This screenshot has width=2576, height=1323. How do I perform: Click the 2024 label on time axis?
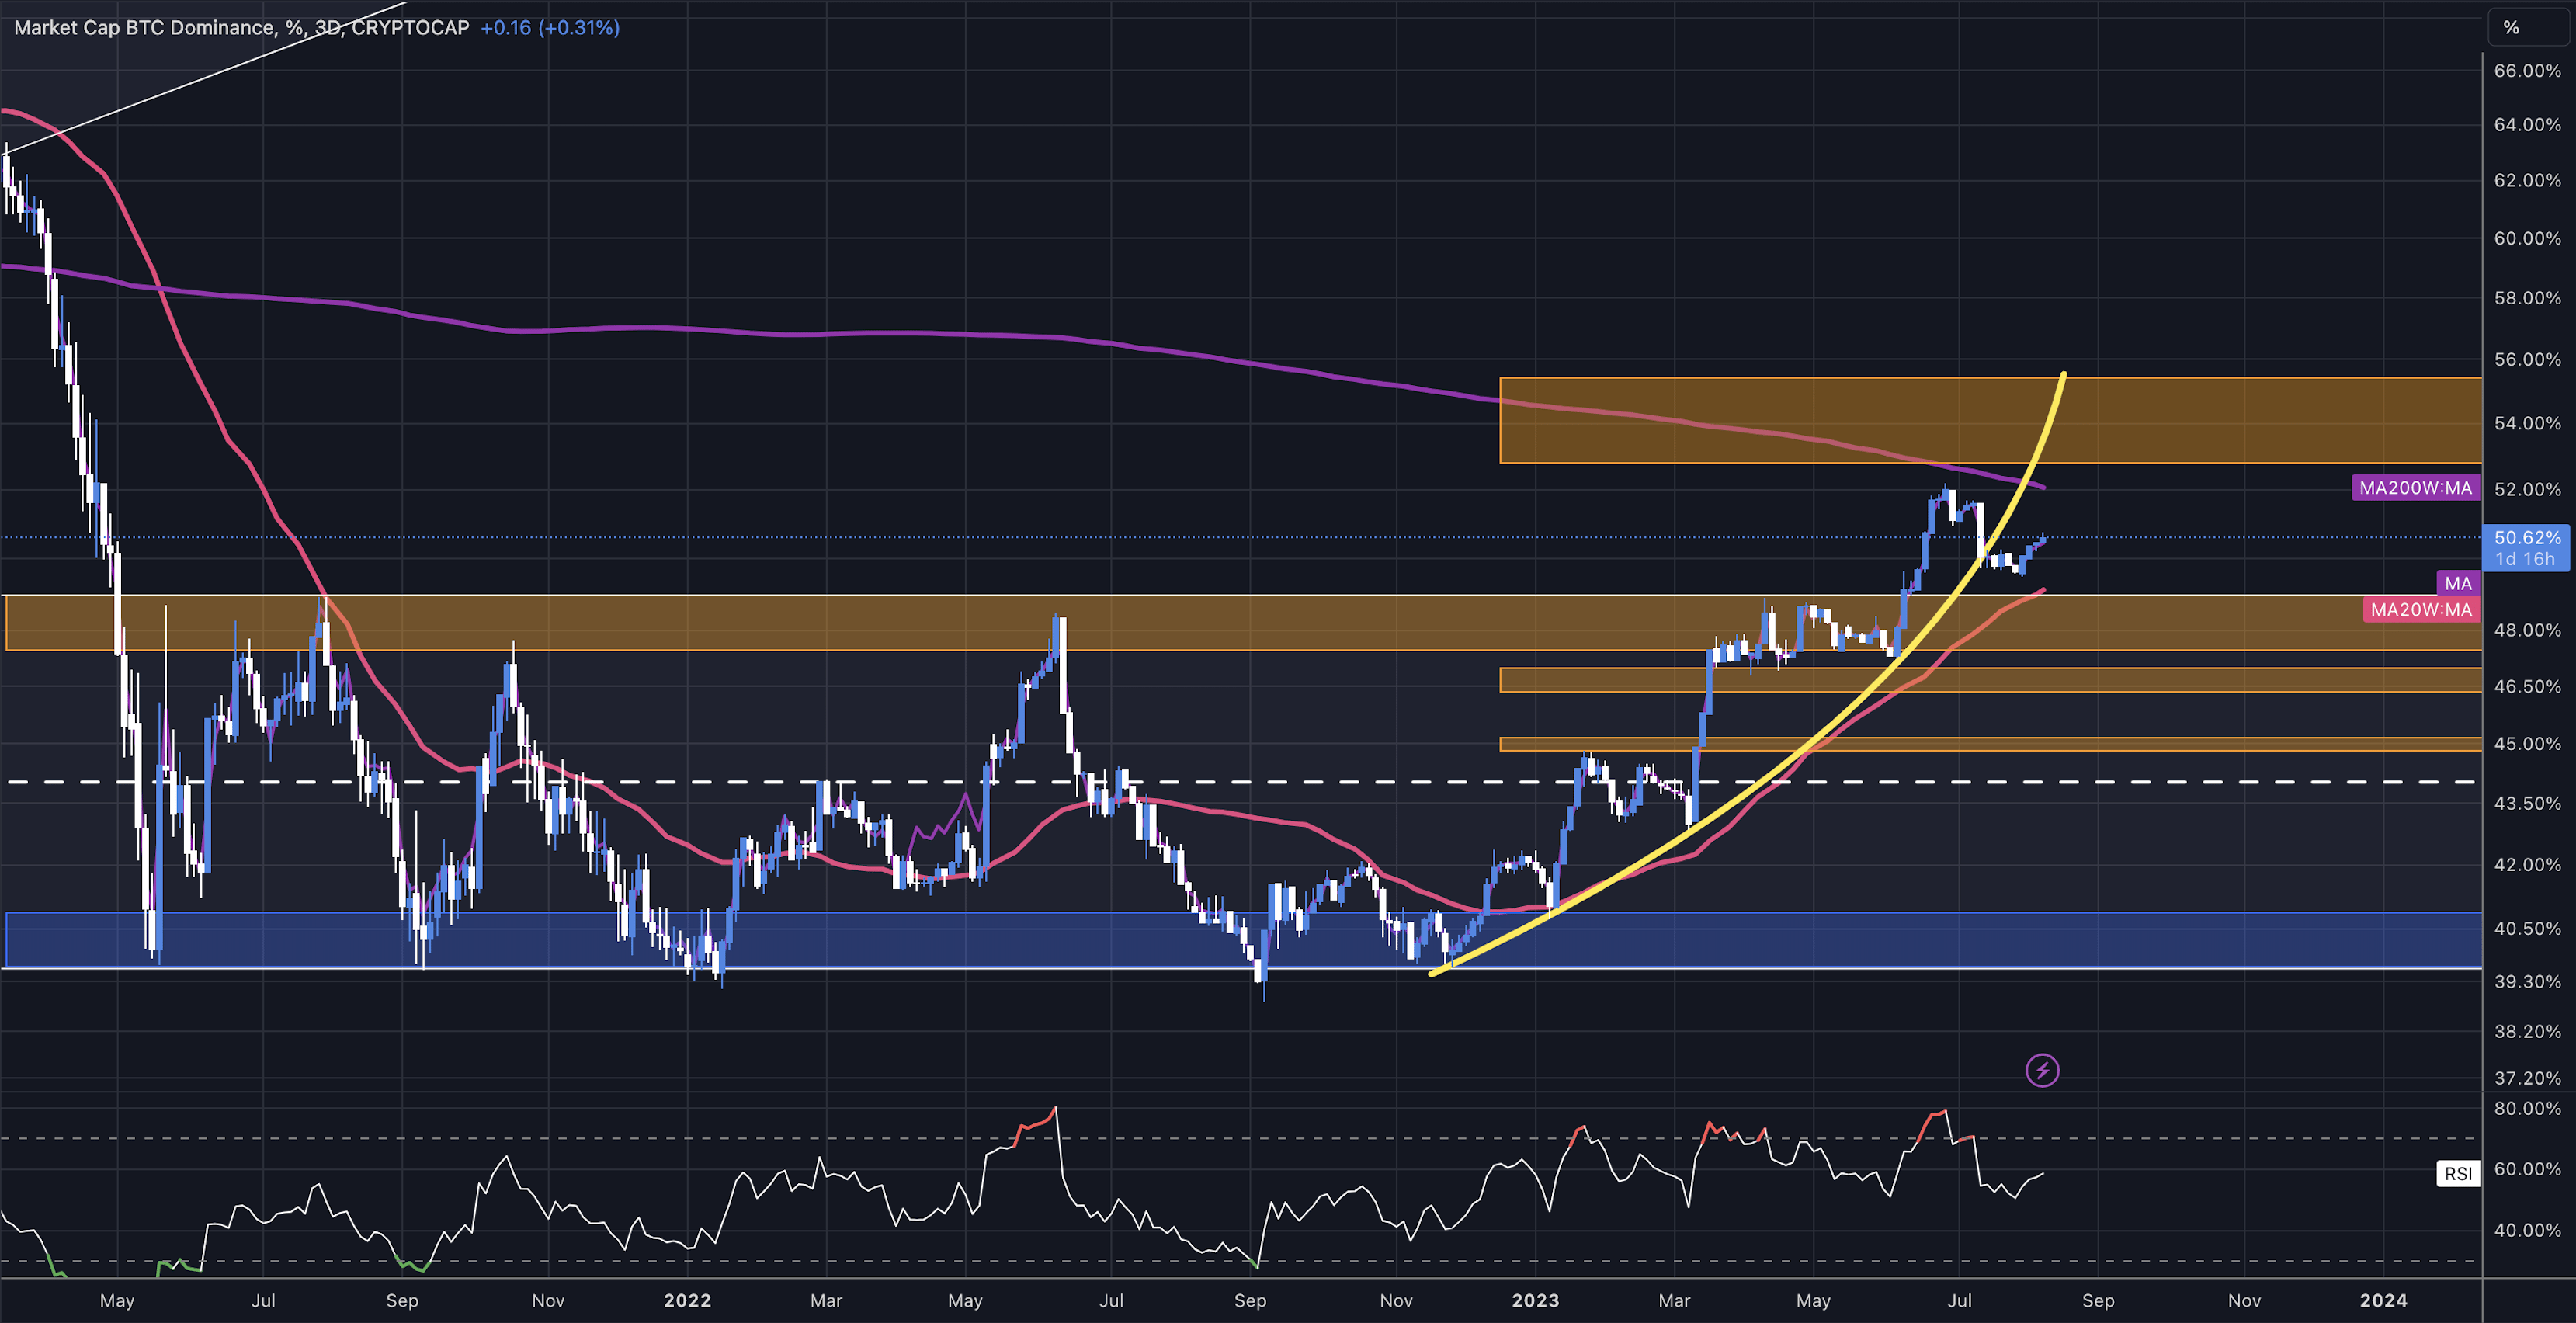click(x=2383, y=1301)
